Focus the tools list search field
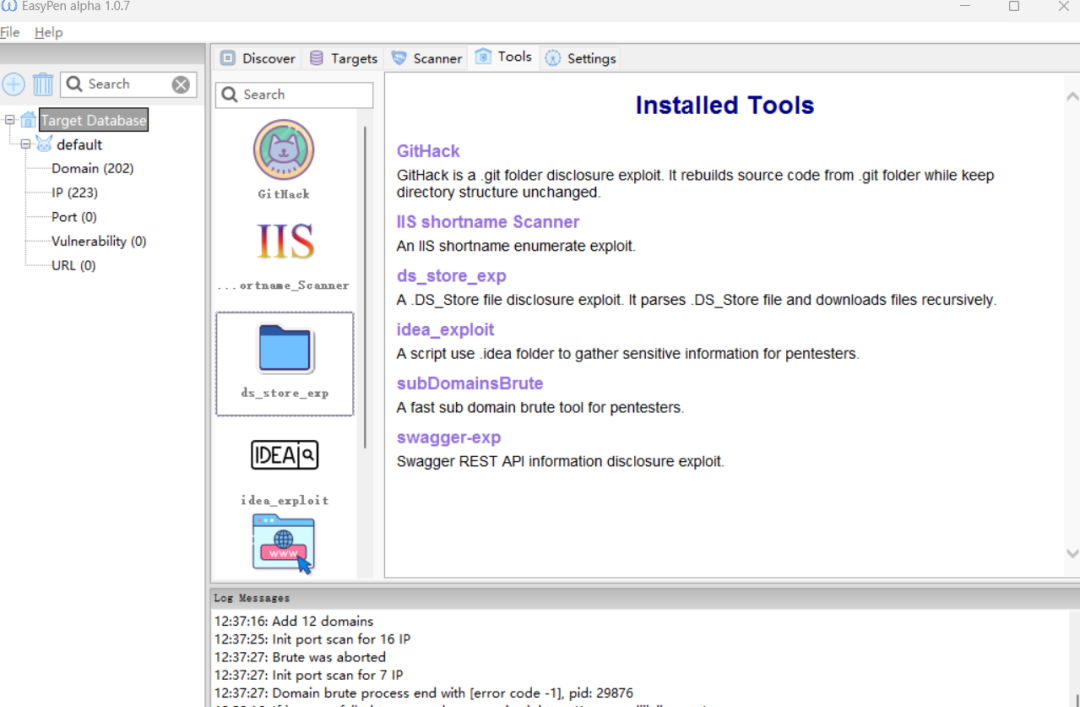 pos(294,95)
